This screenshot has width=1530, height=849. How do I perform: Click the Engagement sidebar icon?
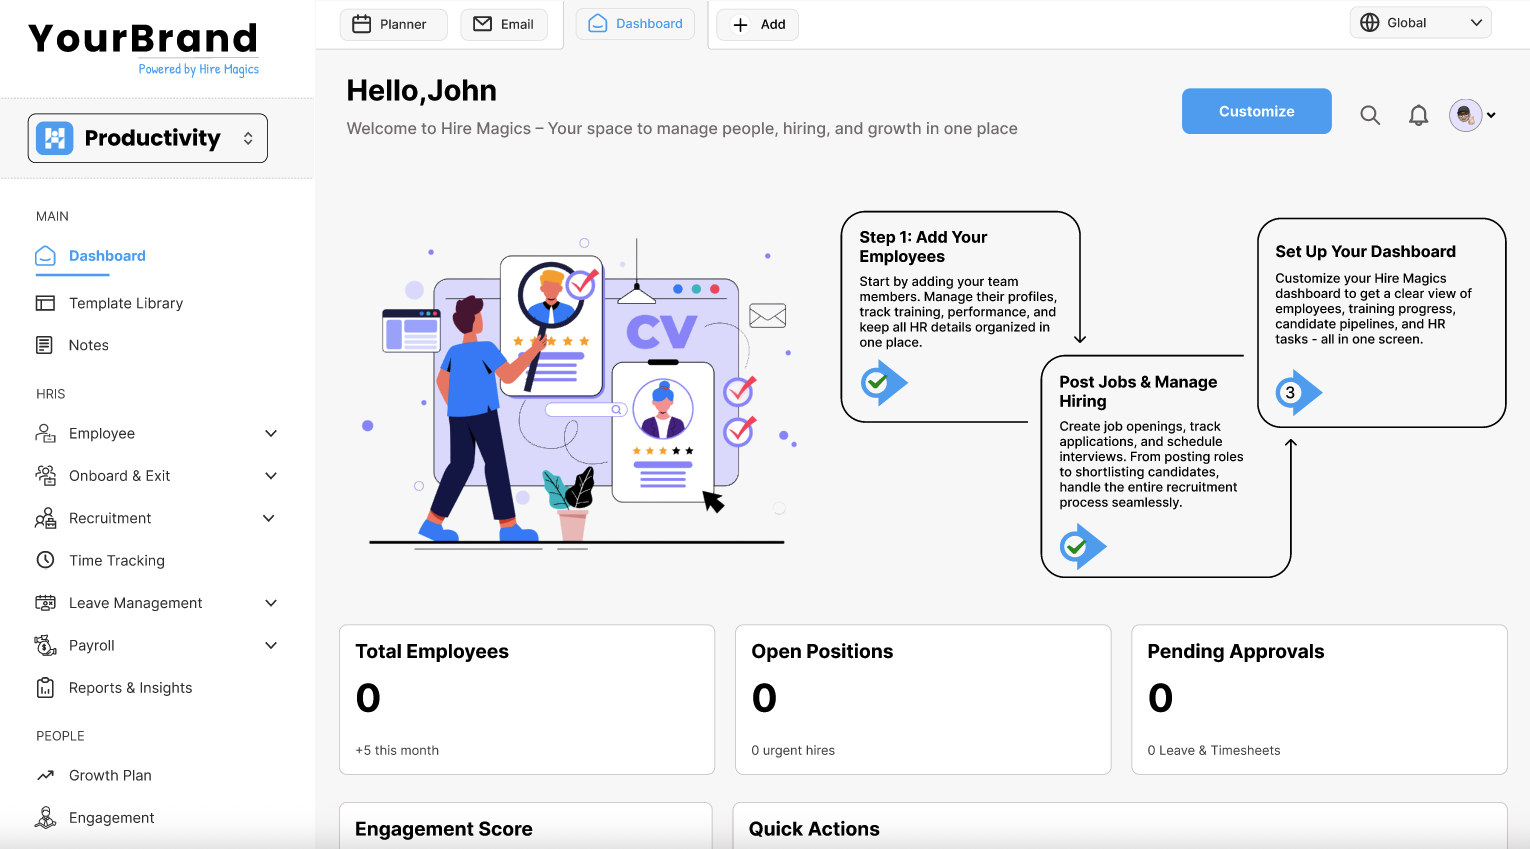click(x=45, y=818)
